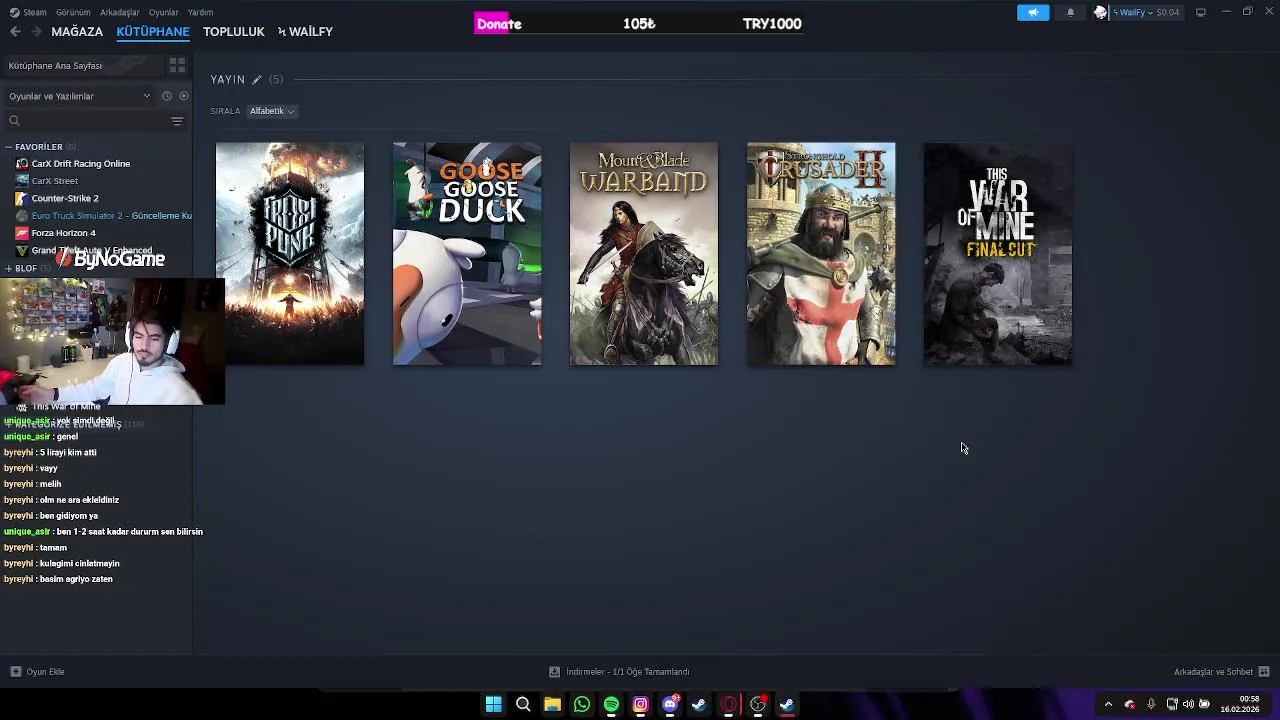The width and height of the screenshot is (1280, 720).
Task: Select CarX Street in favorites
Action: coord(55,181)
